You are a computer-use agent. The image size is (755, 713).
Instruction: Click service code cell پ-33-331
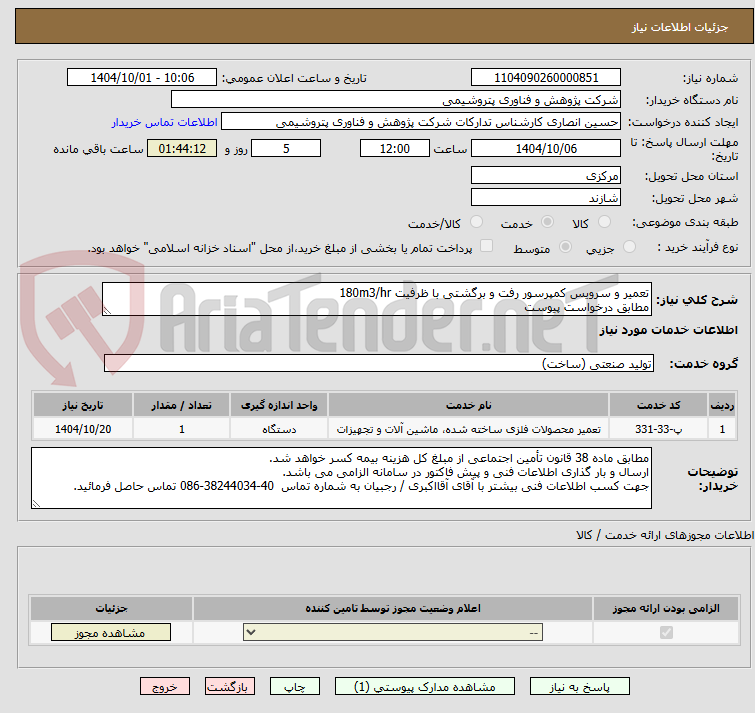click(x=658, y=428)
